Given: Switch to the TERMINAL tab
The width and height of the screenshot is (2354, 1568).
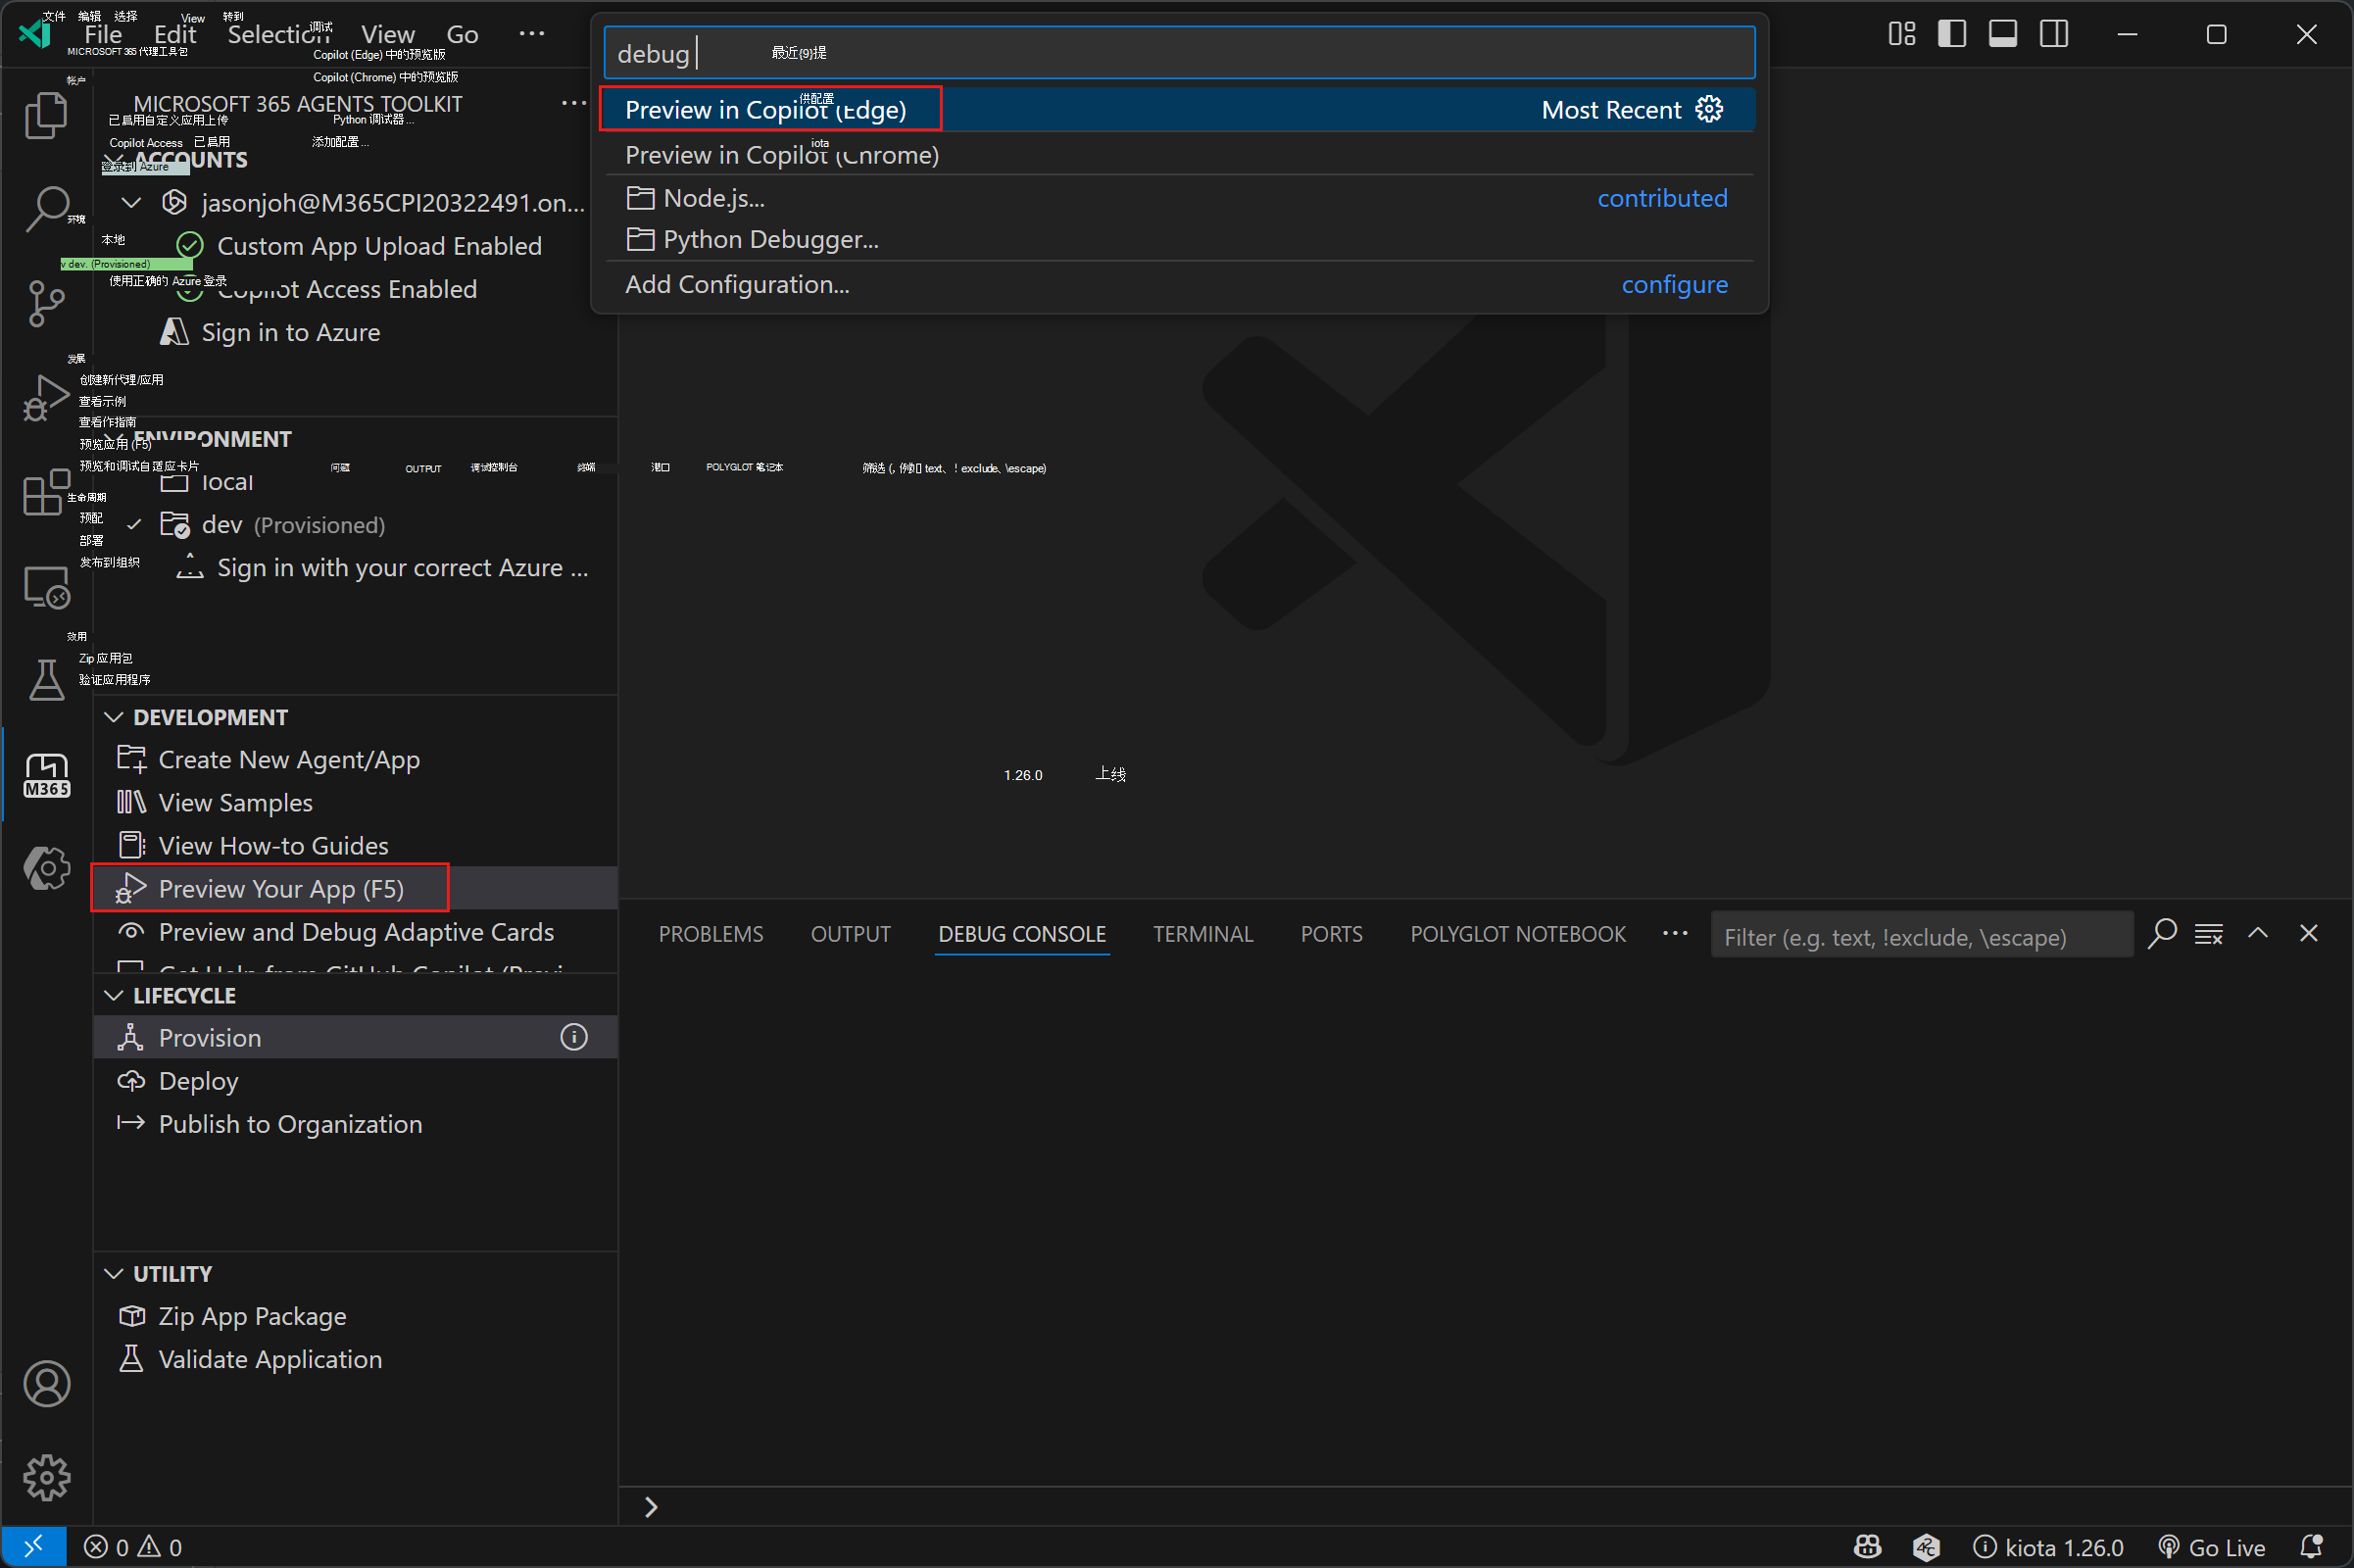Looking at the screenshot, I should (1202, 934).
